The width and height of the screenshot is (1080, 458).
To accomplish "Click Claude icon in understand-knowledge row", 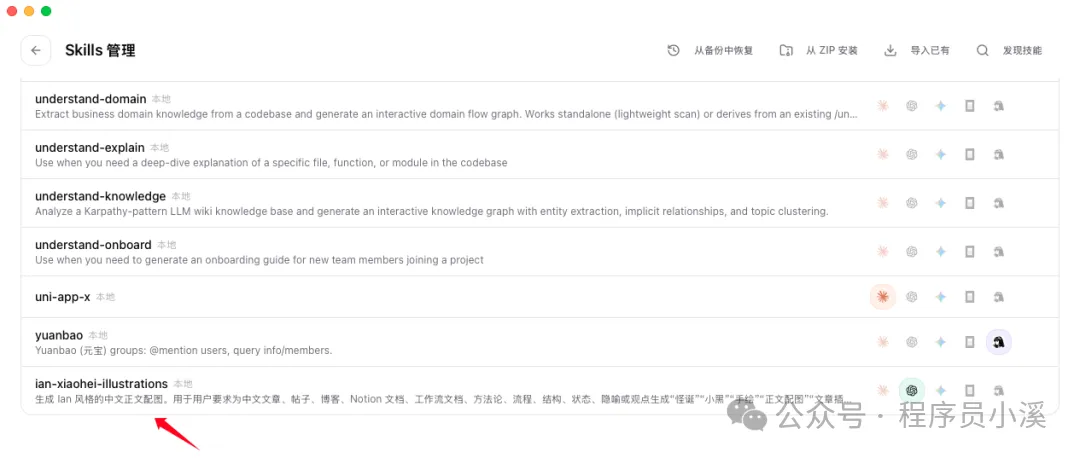I will pos(882,203).
